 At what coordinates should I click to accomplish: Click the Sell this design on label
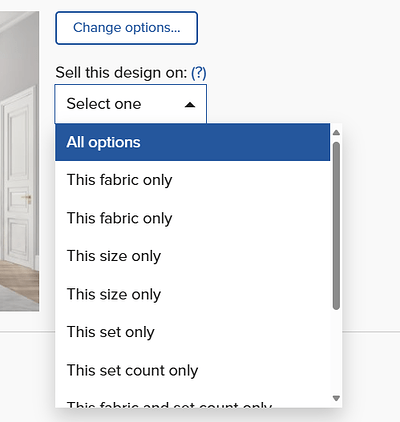(x=121, y=73)
